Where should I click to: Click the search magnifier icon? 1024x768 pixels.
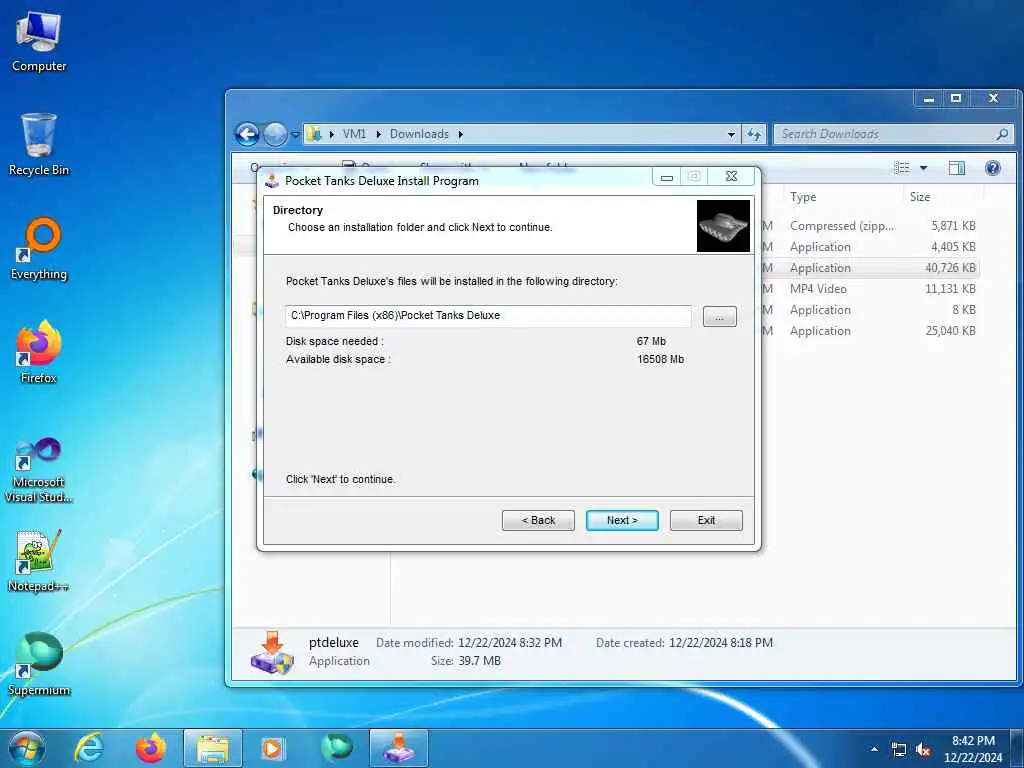point(1002,134)
